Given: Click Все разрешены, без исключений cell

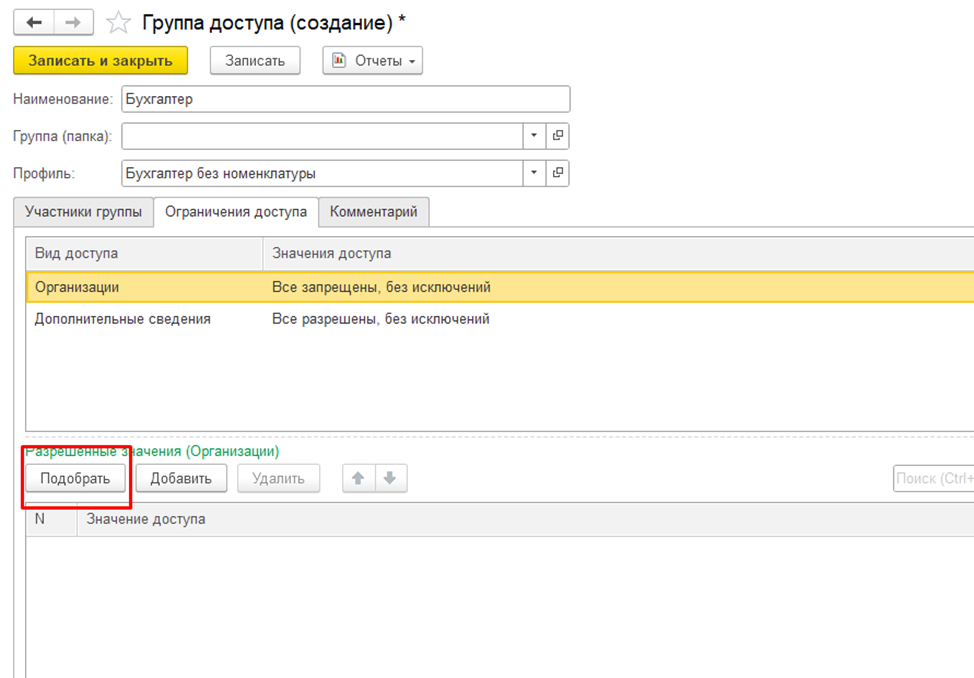Looking at the screenshot, I should click(381, 319).
